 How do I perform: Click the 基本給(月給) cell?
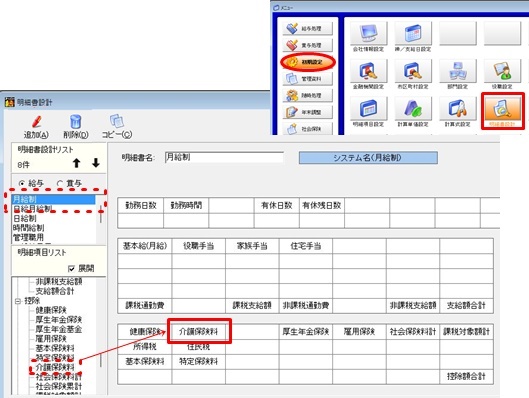pyautogui.click(x=145, y=246)
